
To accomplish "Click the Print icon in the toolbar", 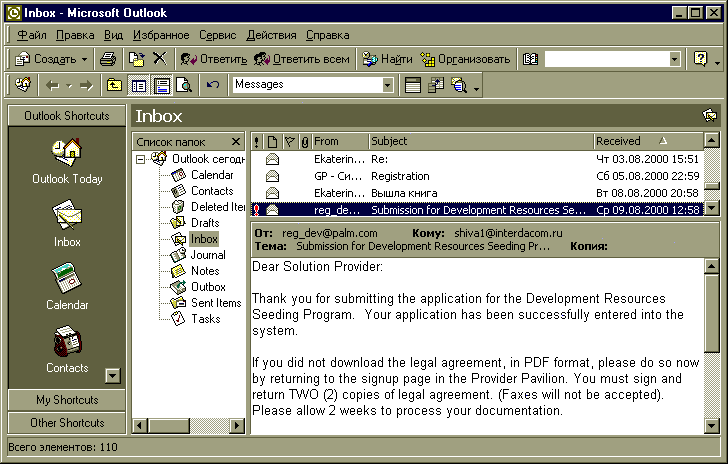I will pyautogui.click(x=108, y=59).
